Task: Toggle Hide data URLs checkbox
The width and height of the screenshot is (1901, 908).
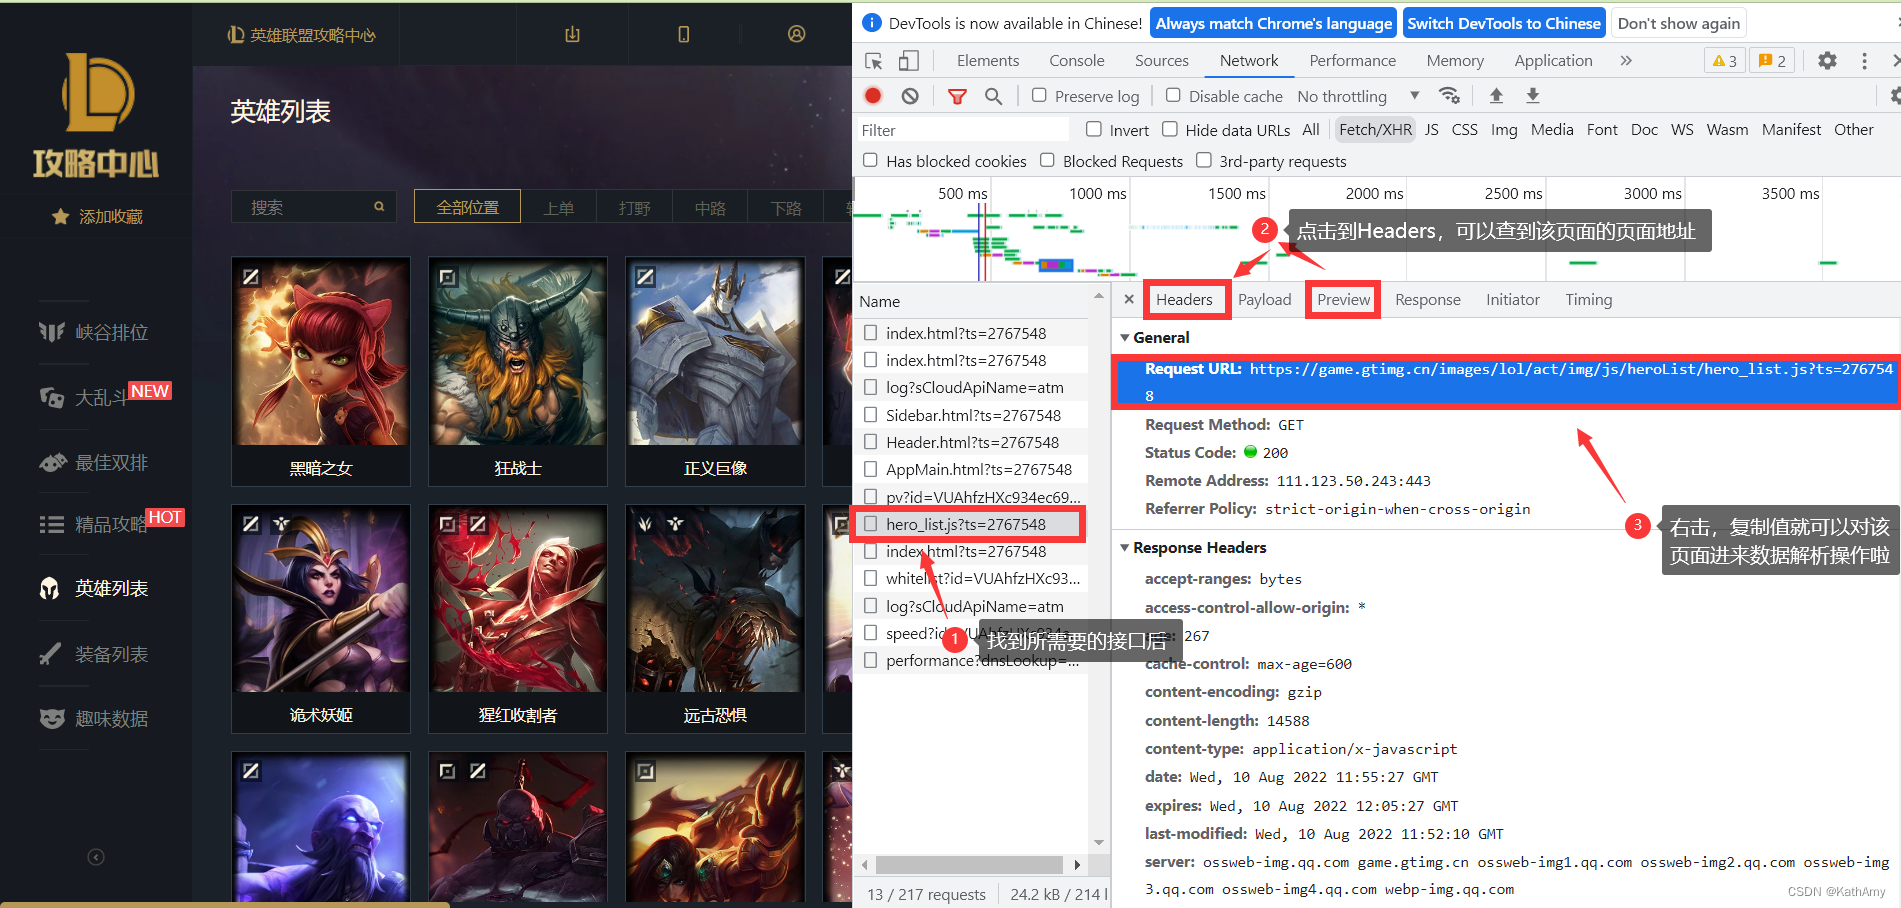Action: pyautogui.click(x=1170, y=129)
